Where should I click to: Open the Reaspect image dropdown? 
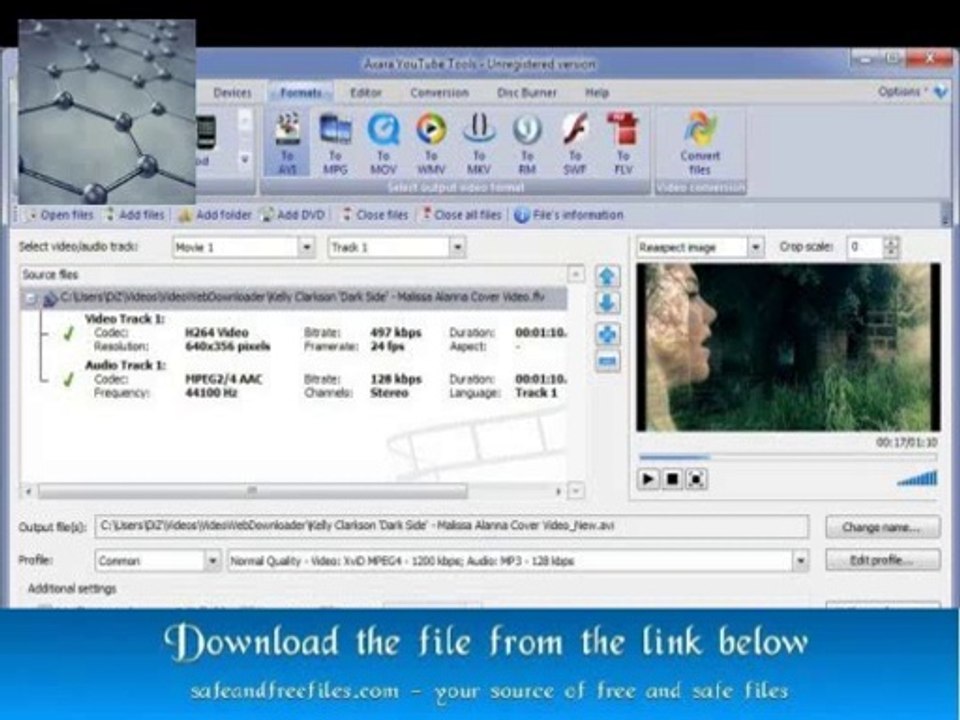[x=756, y=247]
